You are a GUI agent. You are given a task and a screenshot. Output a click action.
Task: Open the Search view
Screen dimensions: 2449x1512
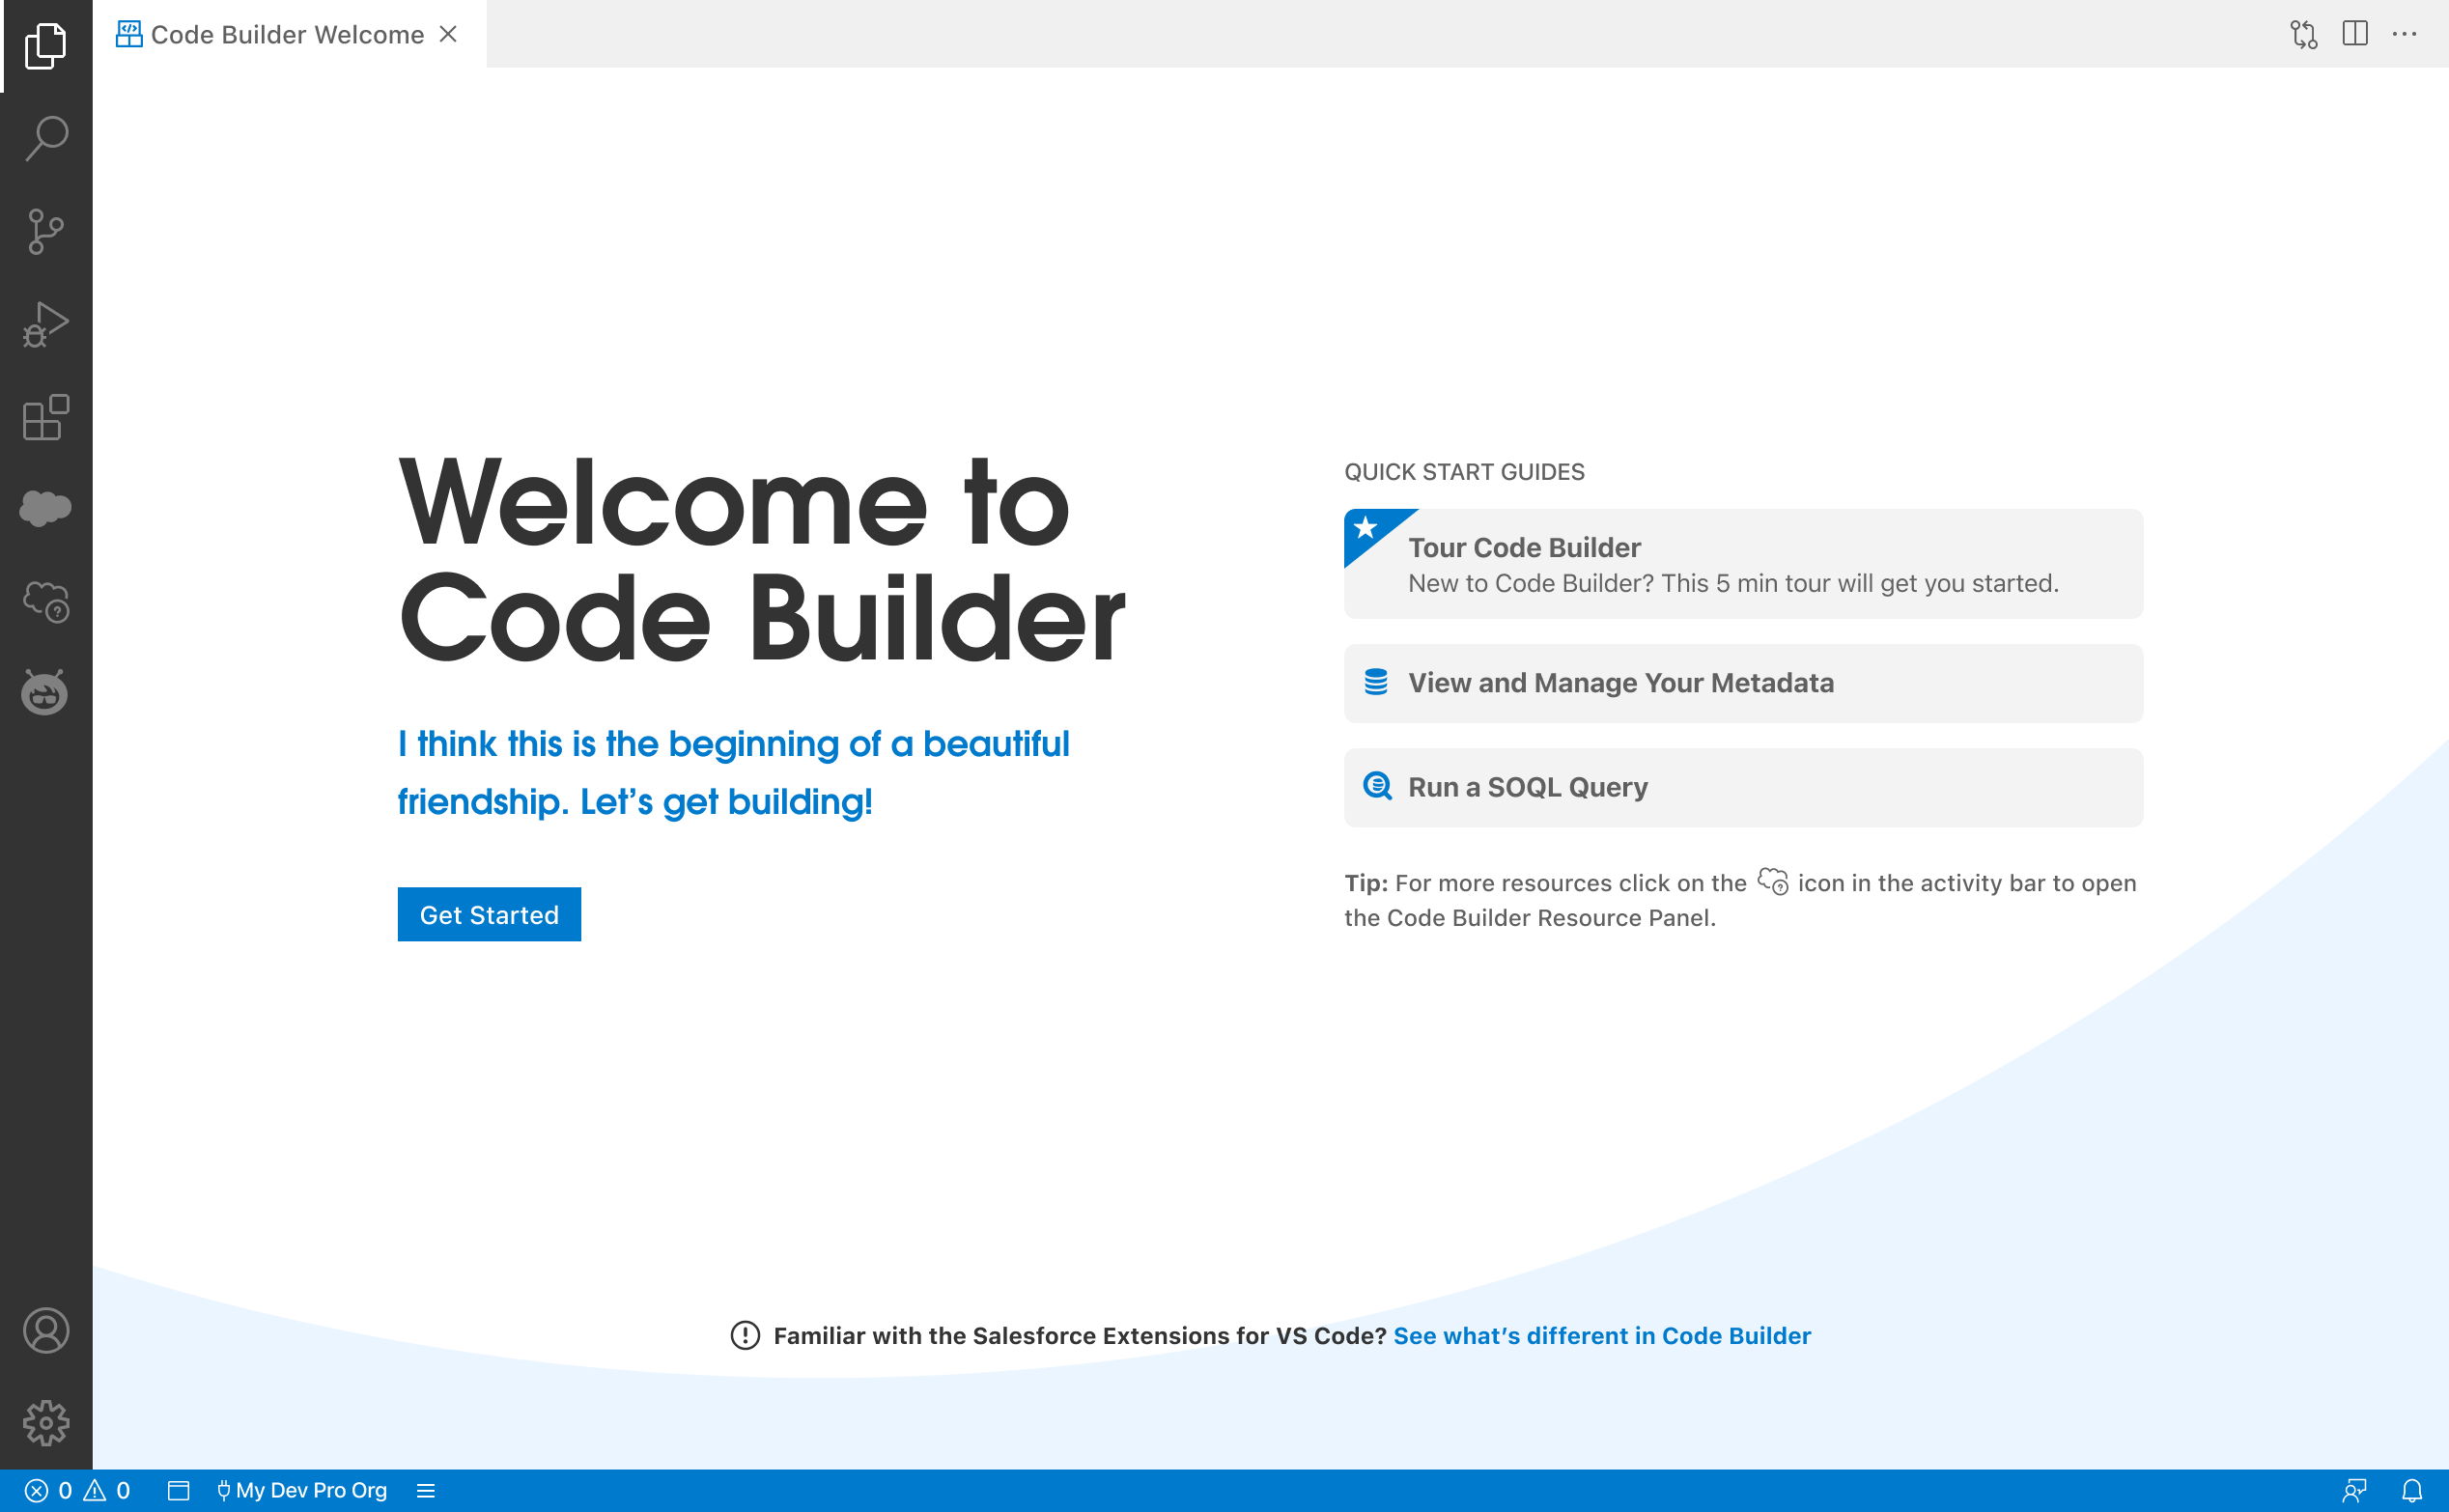coord(46,138)
